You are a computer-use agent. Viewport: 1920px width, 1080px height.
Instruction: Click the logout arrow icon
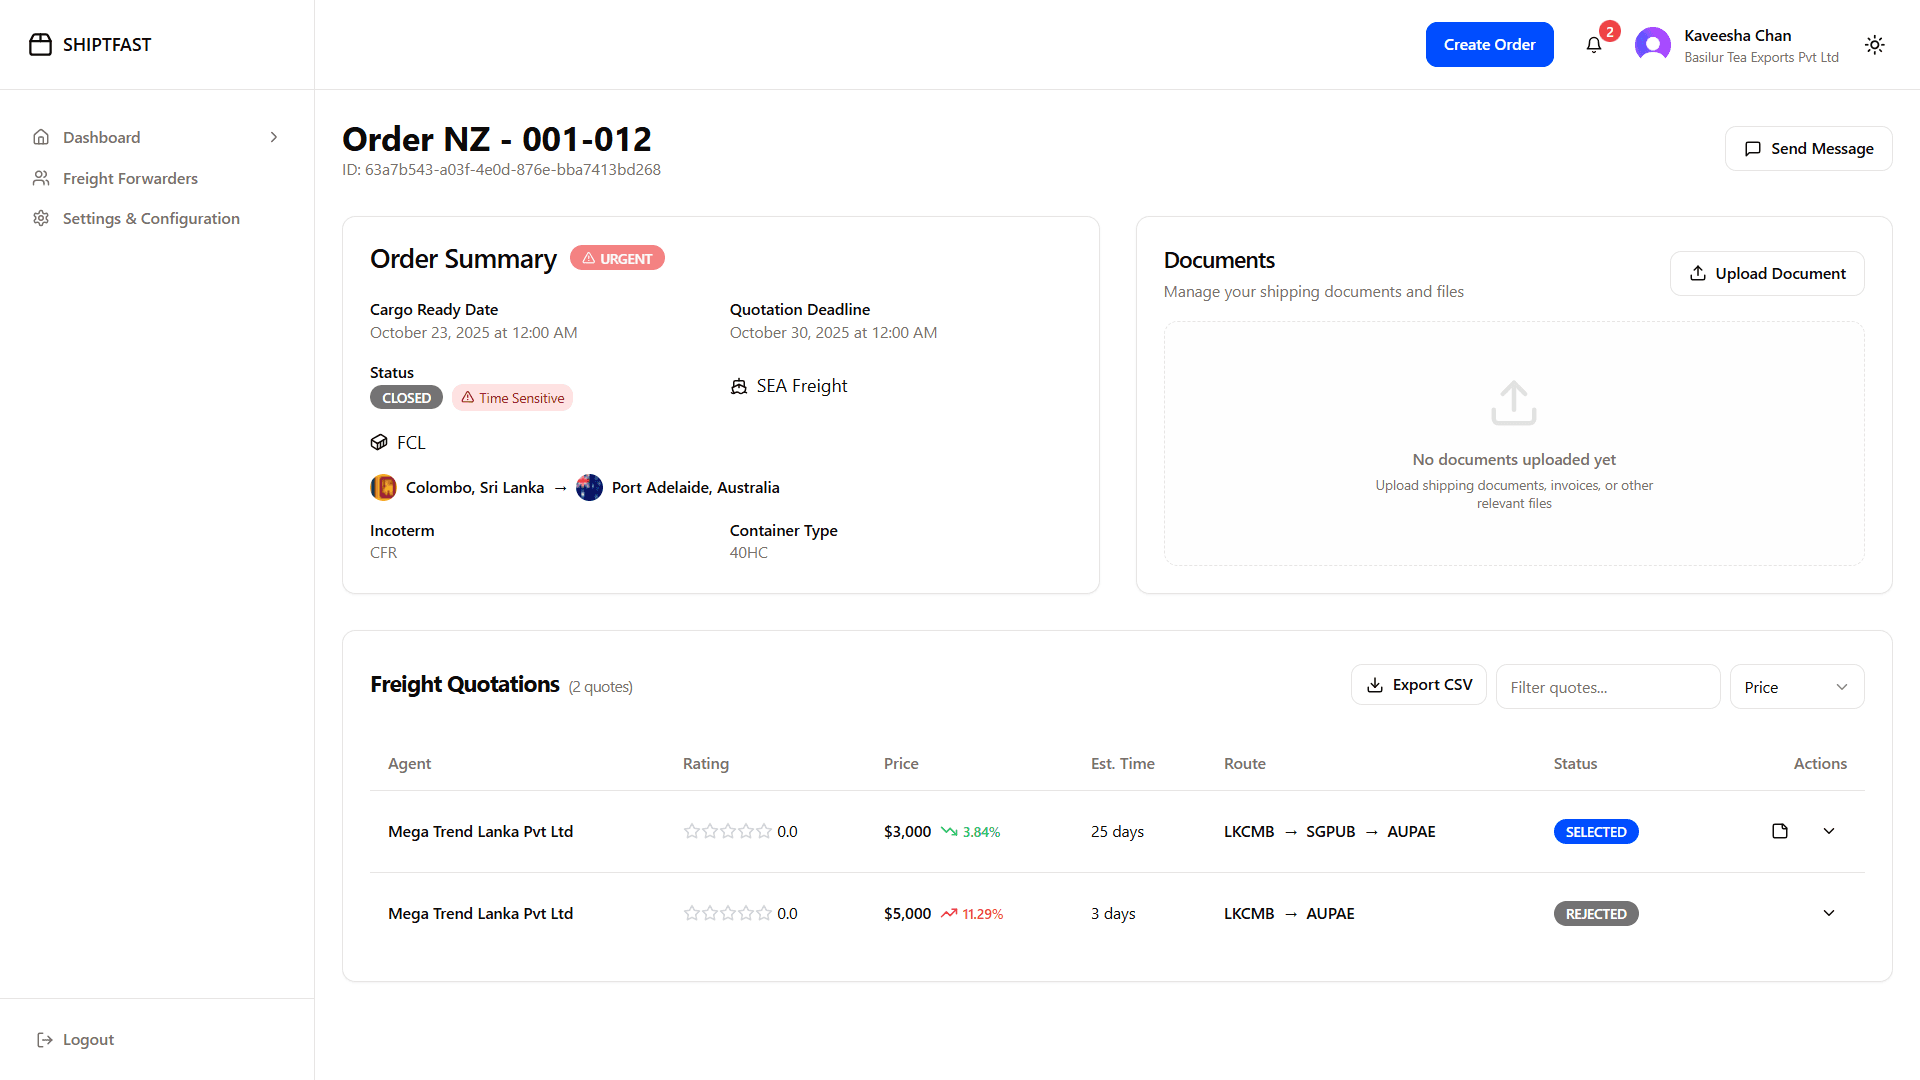click(x=44, y=1039)
